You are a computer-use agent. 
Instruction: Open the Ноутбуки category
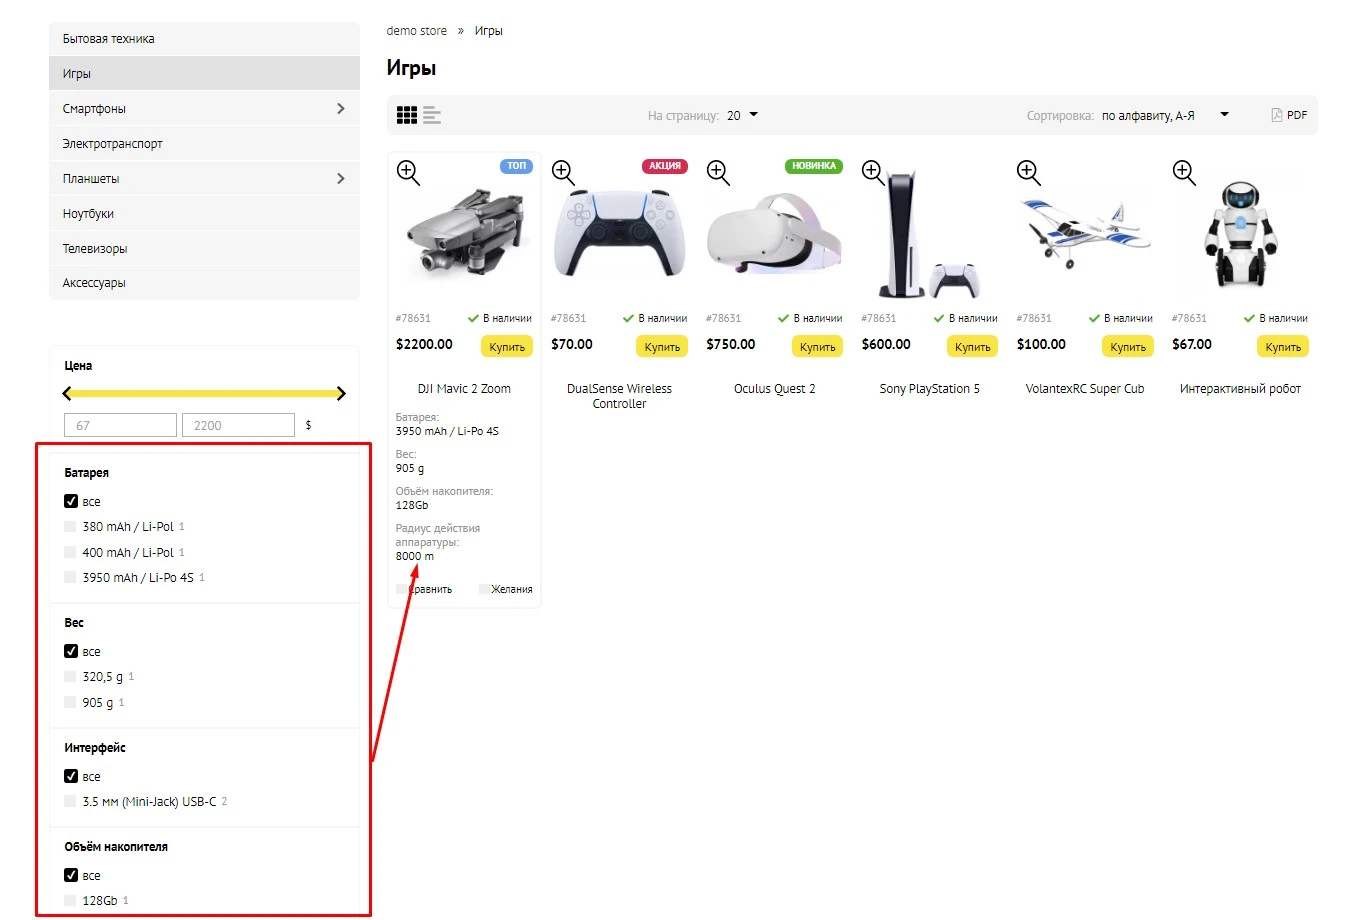tap(88, 214)
